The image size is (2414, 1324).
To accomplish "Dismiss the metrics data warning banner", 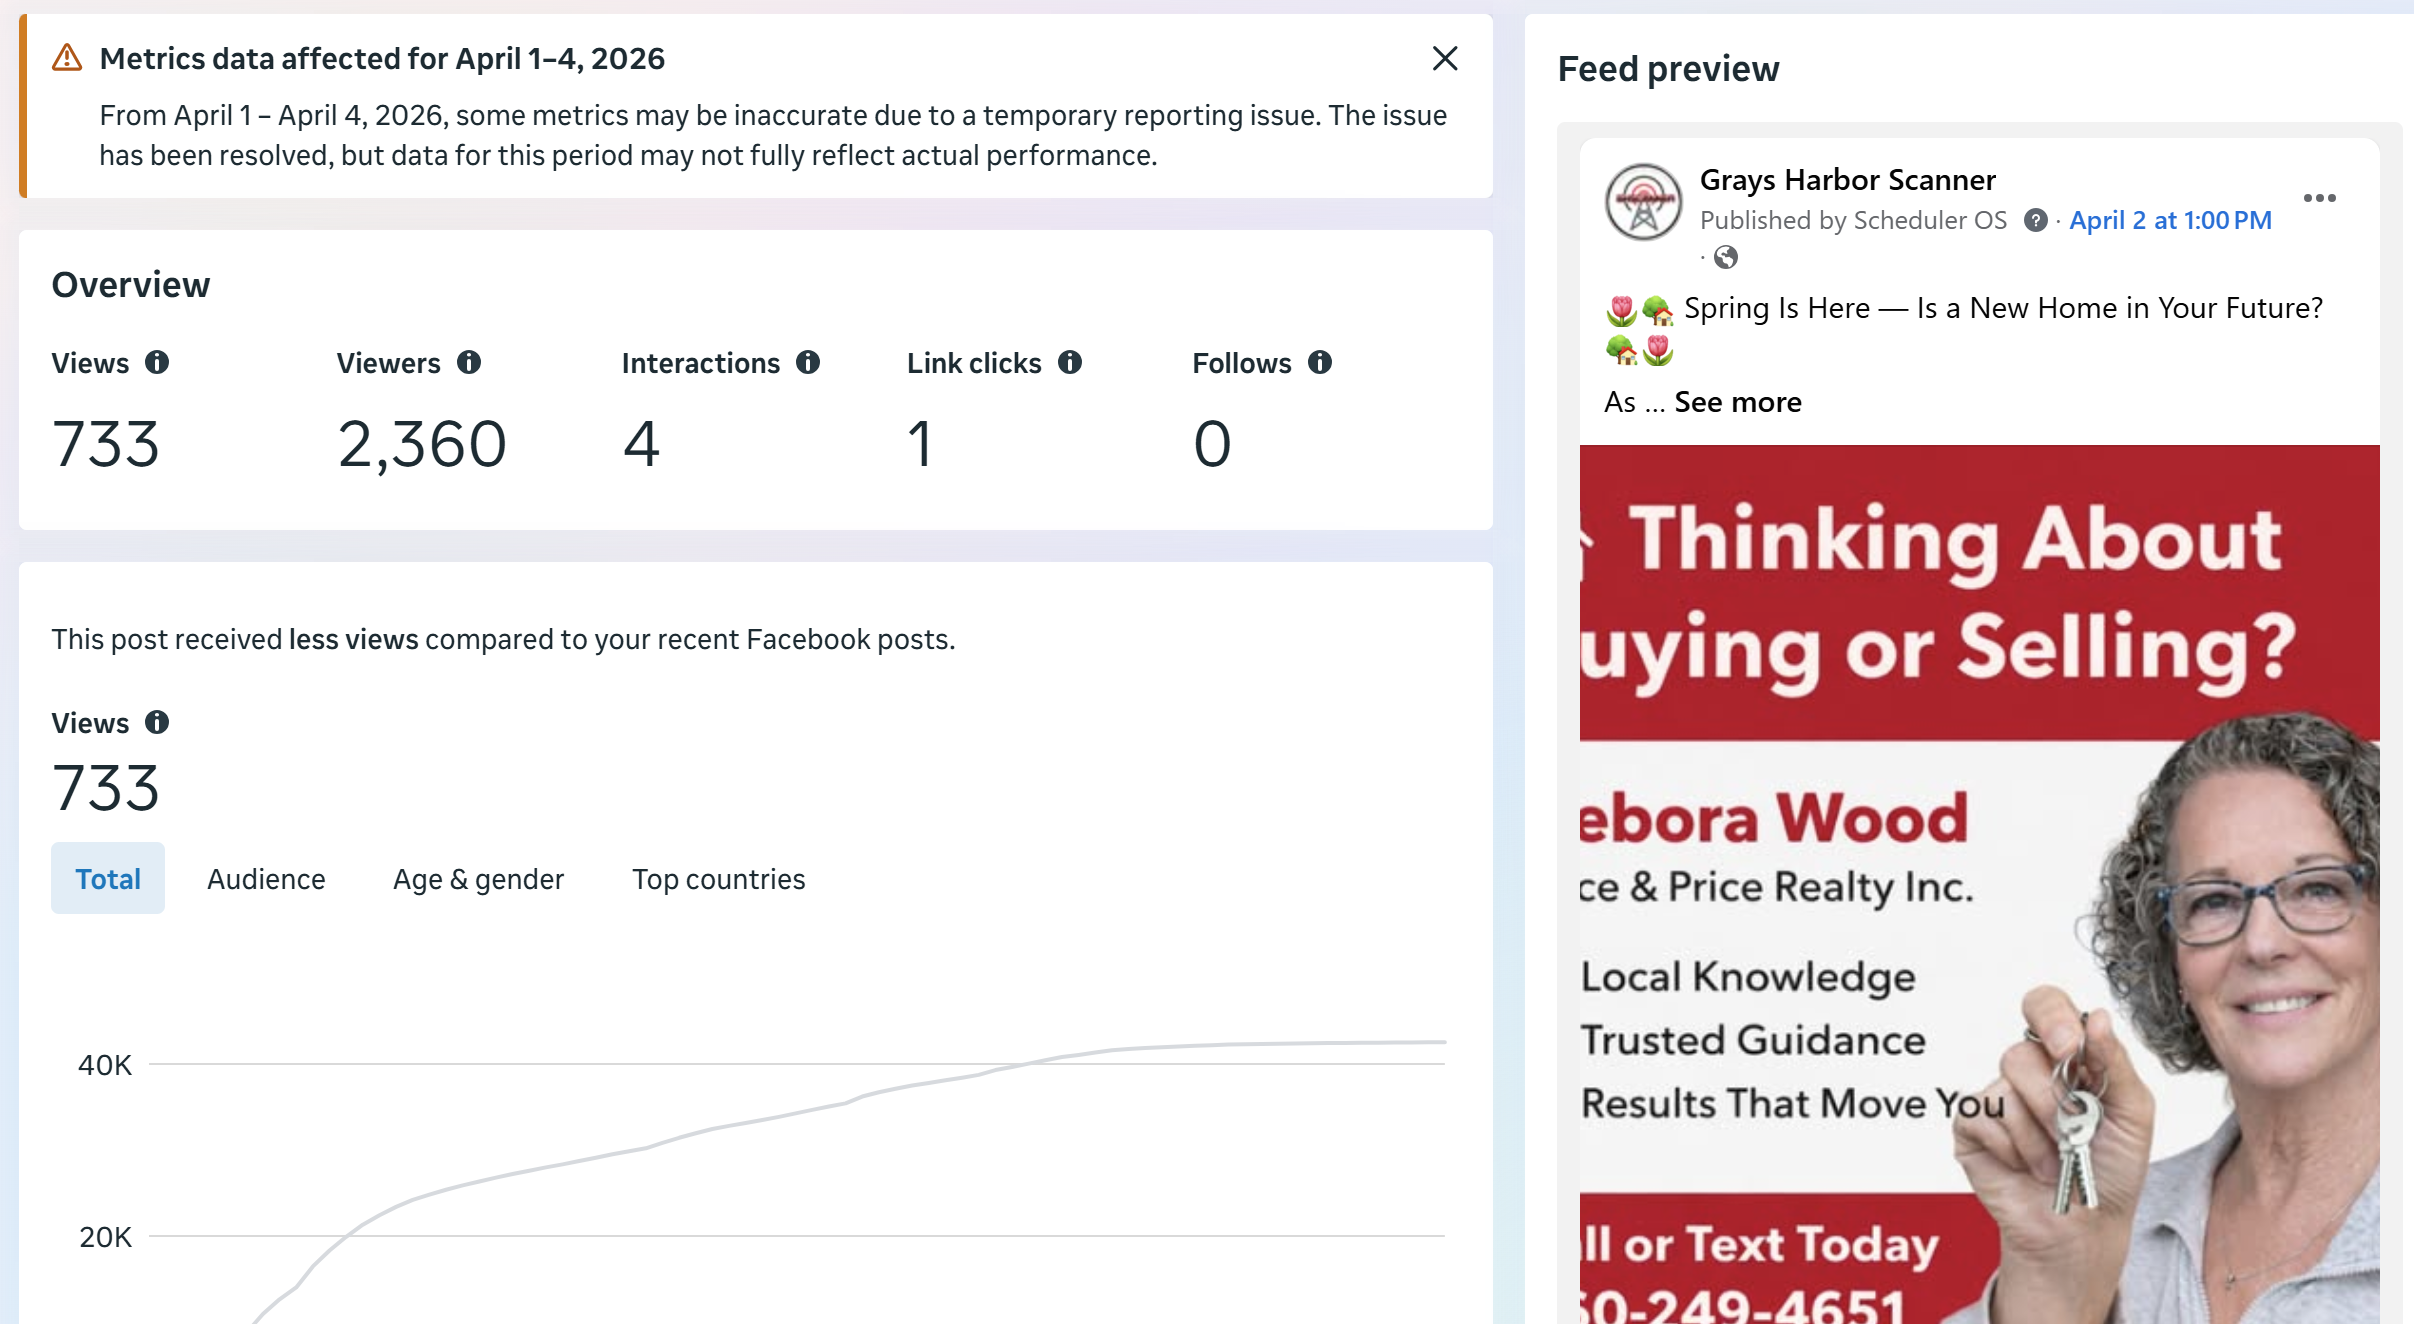I will click(1444, 59).
